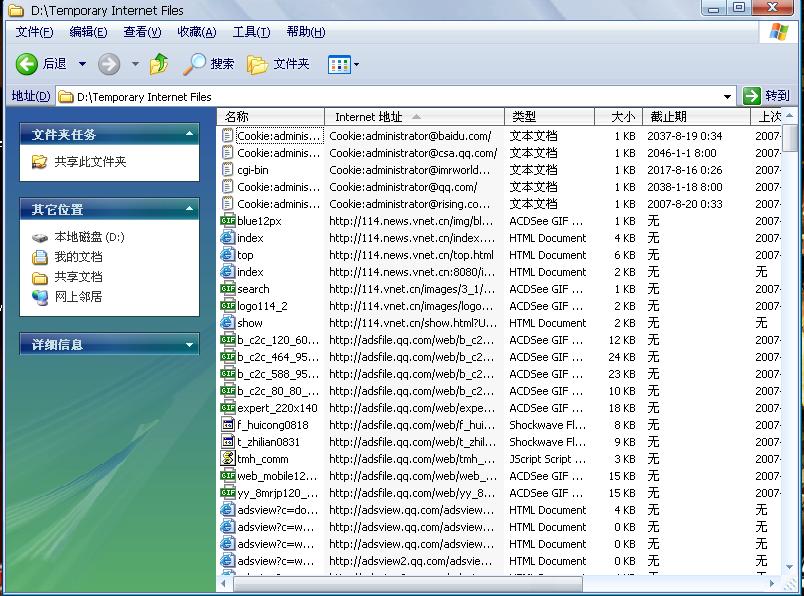804x596 pixels.
Task: Open the Views dropdown arrow
Action: 356,65
